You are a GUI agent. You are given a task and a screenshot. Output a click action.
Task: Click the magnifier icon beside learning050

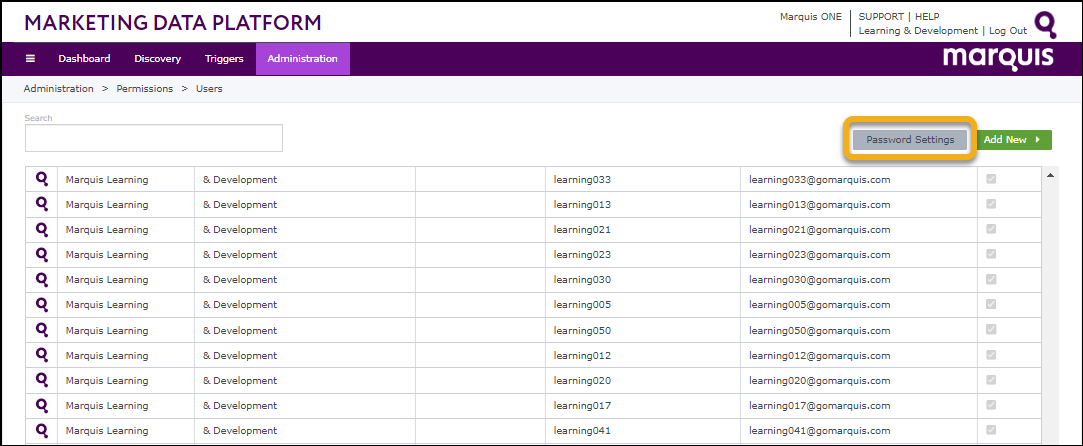point(42,330)
